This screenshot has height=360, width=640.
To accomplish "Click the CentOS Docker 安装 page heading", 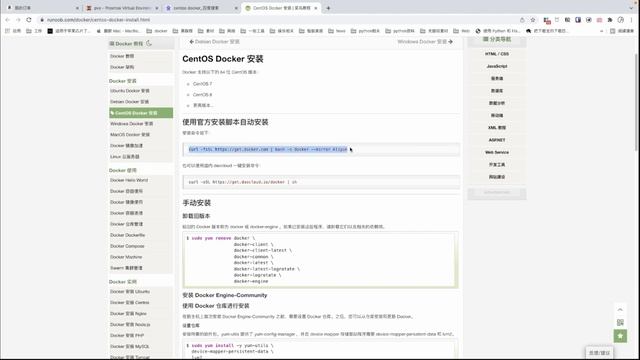I will click(x=223, y=59).
